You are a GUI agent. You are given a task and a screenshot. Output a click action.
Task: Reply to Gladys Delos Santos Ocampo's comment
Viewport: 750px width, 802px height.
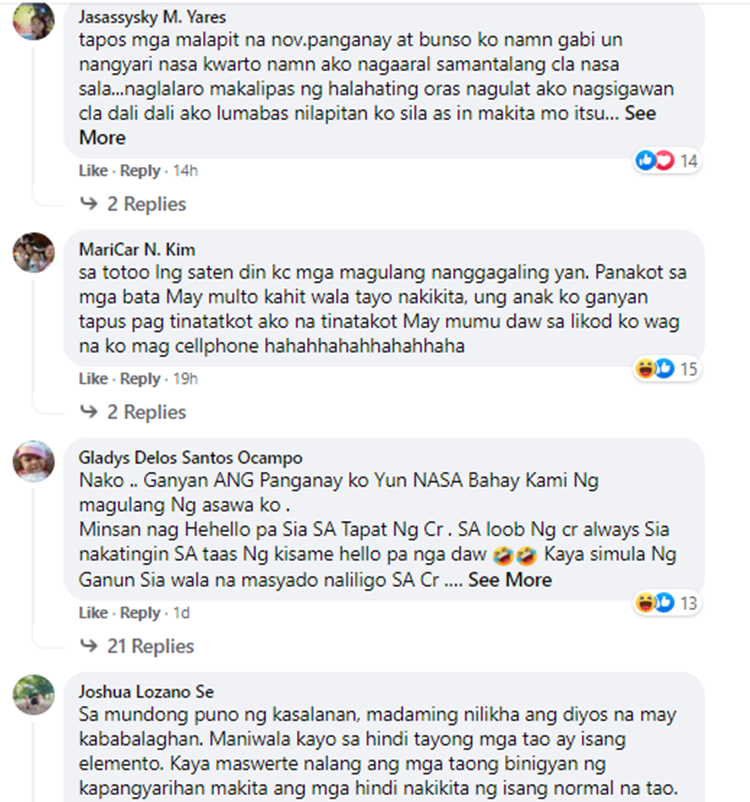coord(140,612)
